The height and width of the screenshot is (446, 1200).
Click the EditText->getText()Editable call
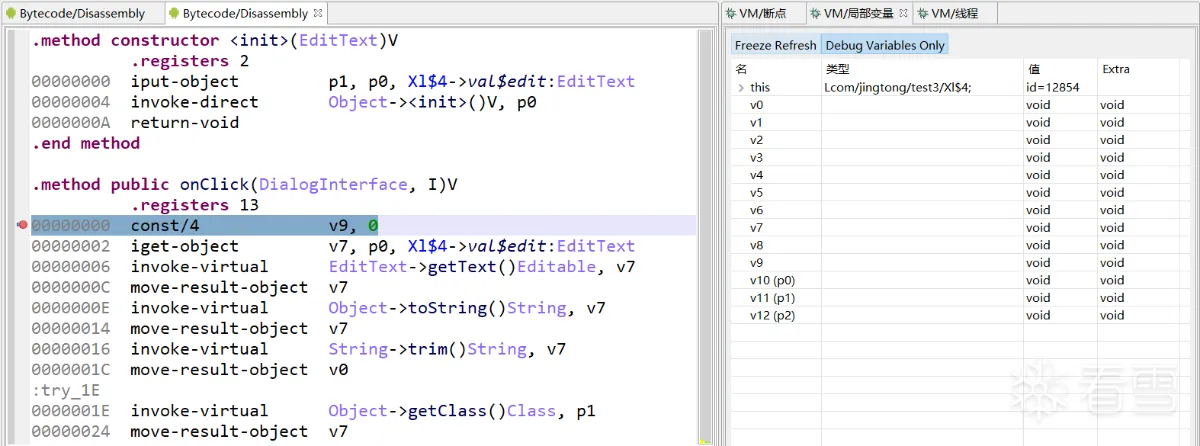click(463, 267)
